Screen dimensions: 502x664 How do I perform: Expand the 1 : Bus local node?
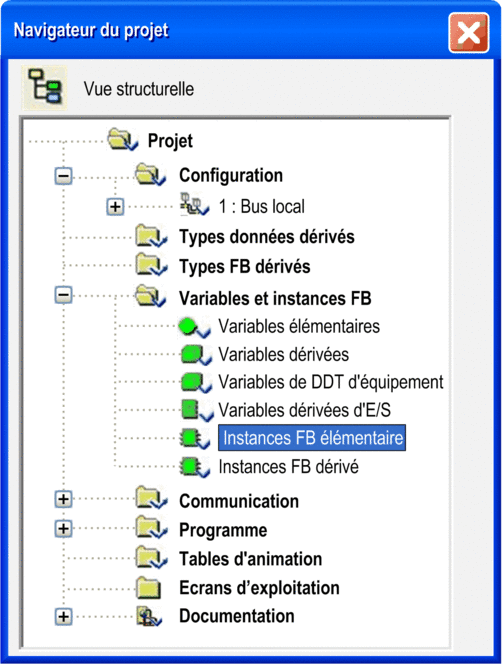pos(115,207)
